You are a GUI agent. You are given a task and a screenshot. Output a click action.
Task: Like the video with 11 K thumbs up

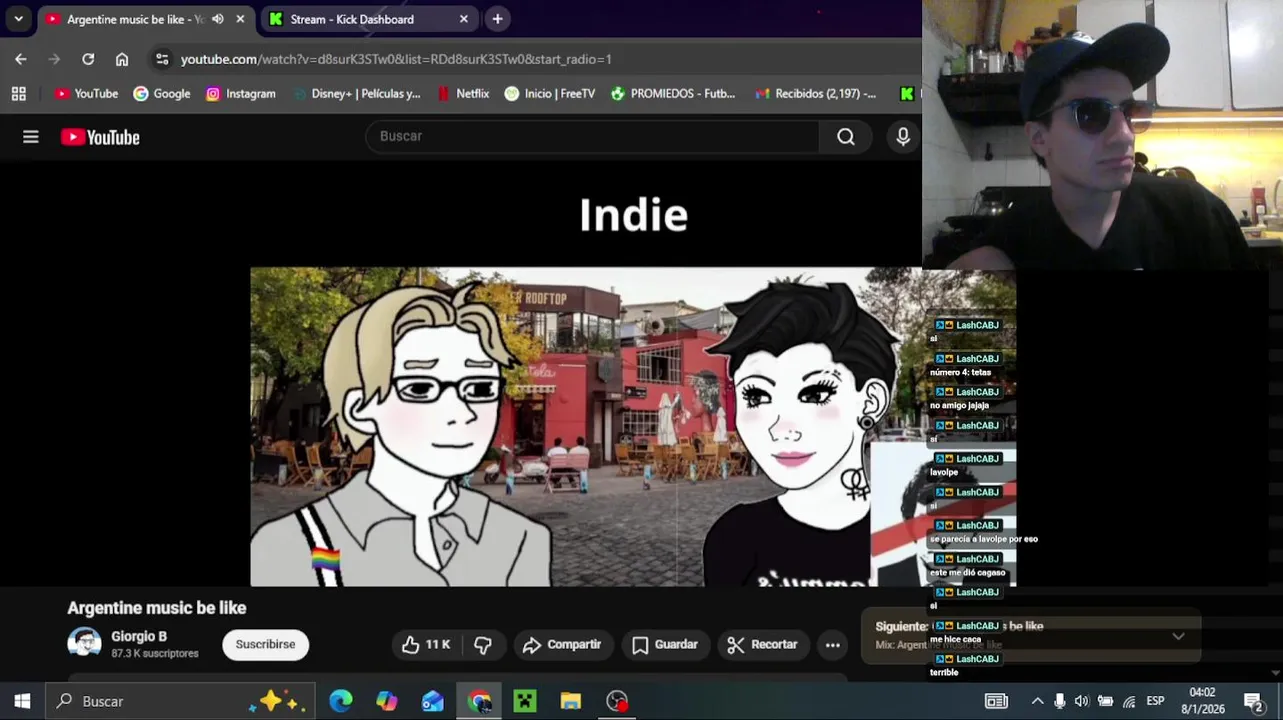coord(427,645)
